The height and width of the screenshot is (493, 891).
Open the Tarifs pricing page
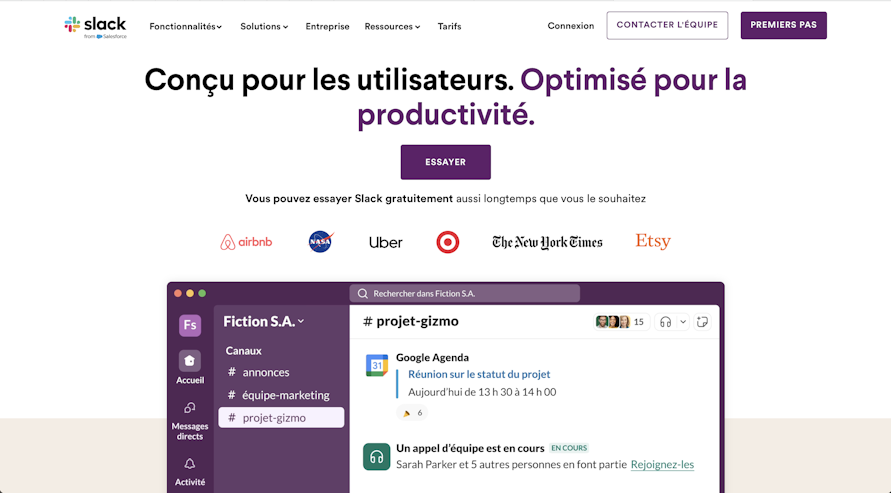449,26
